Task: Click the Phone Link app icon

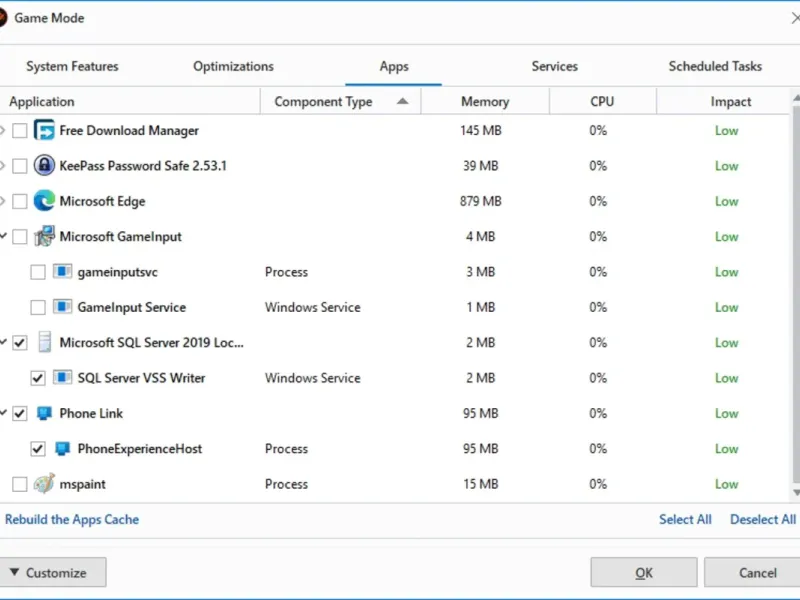Action: pos(44,413)
